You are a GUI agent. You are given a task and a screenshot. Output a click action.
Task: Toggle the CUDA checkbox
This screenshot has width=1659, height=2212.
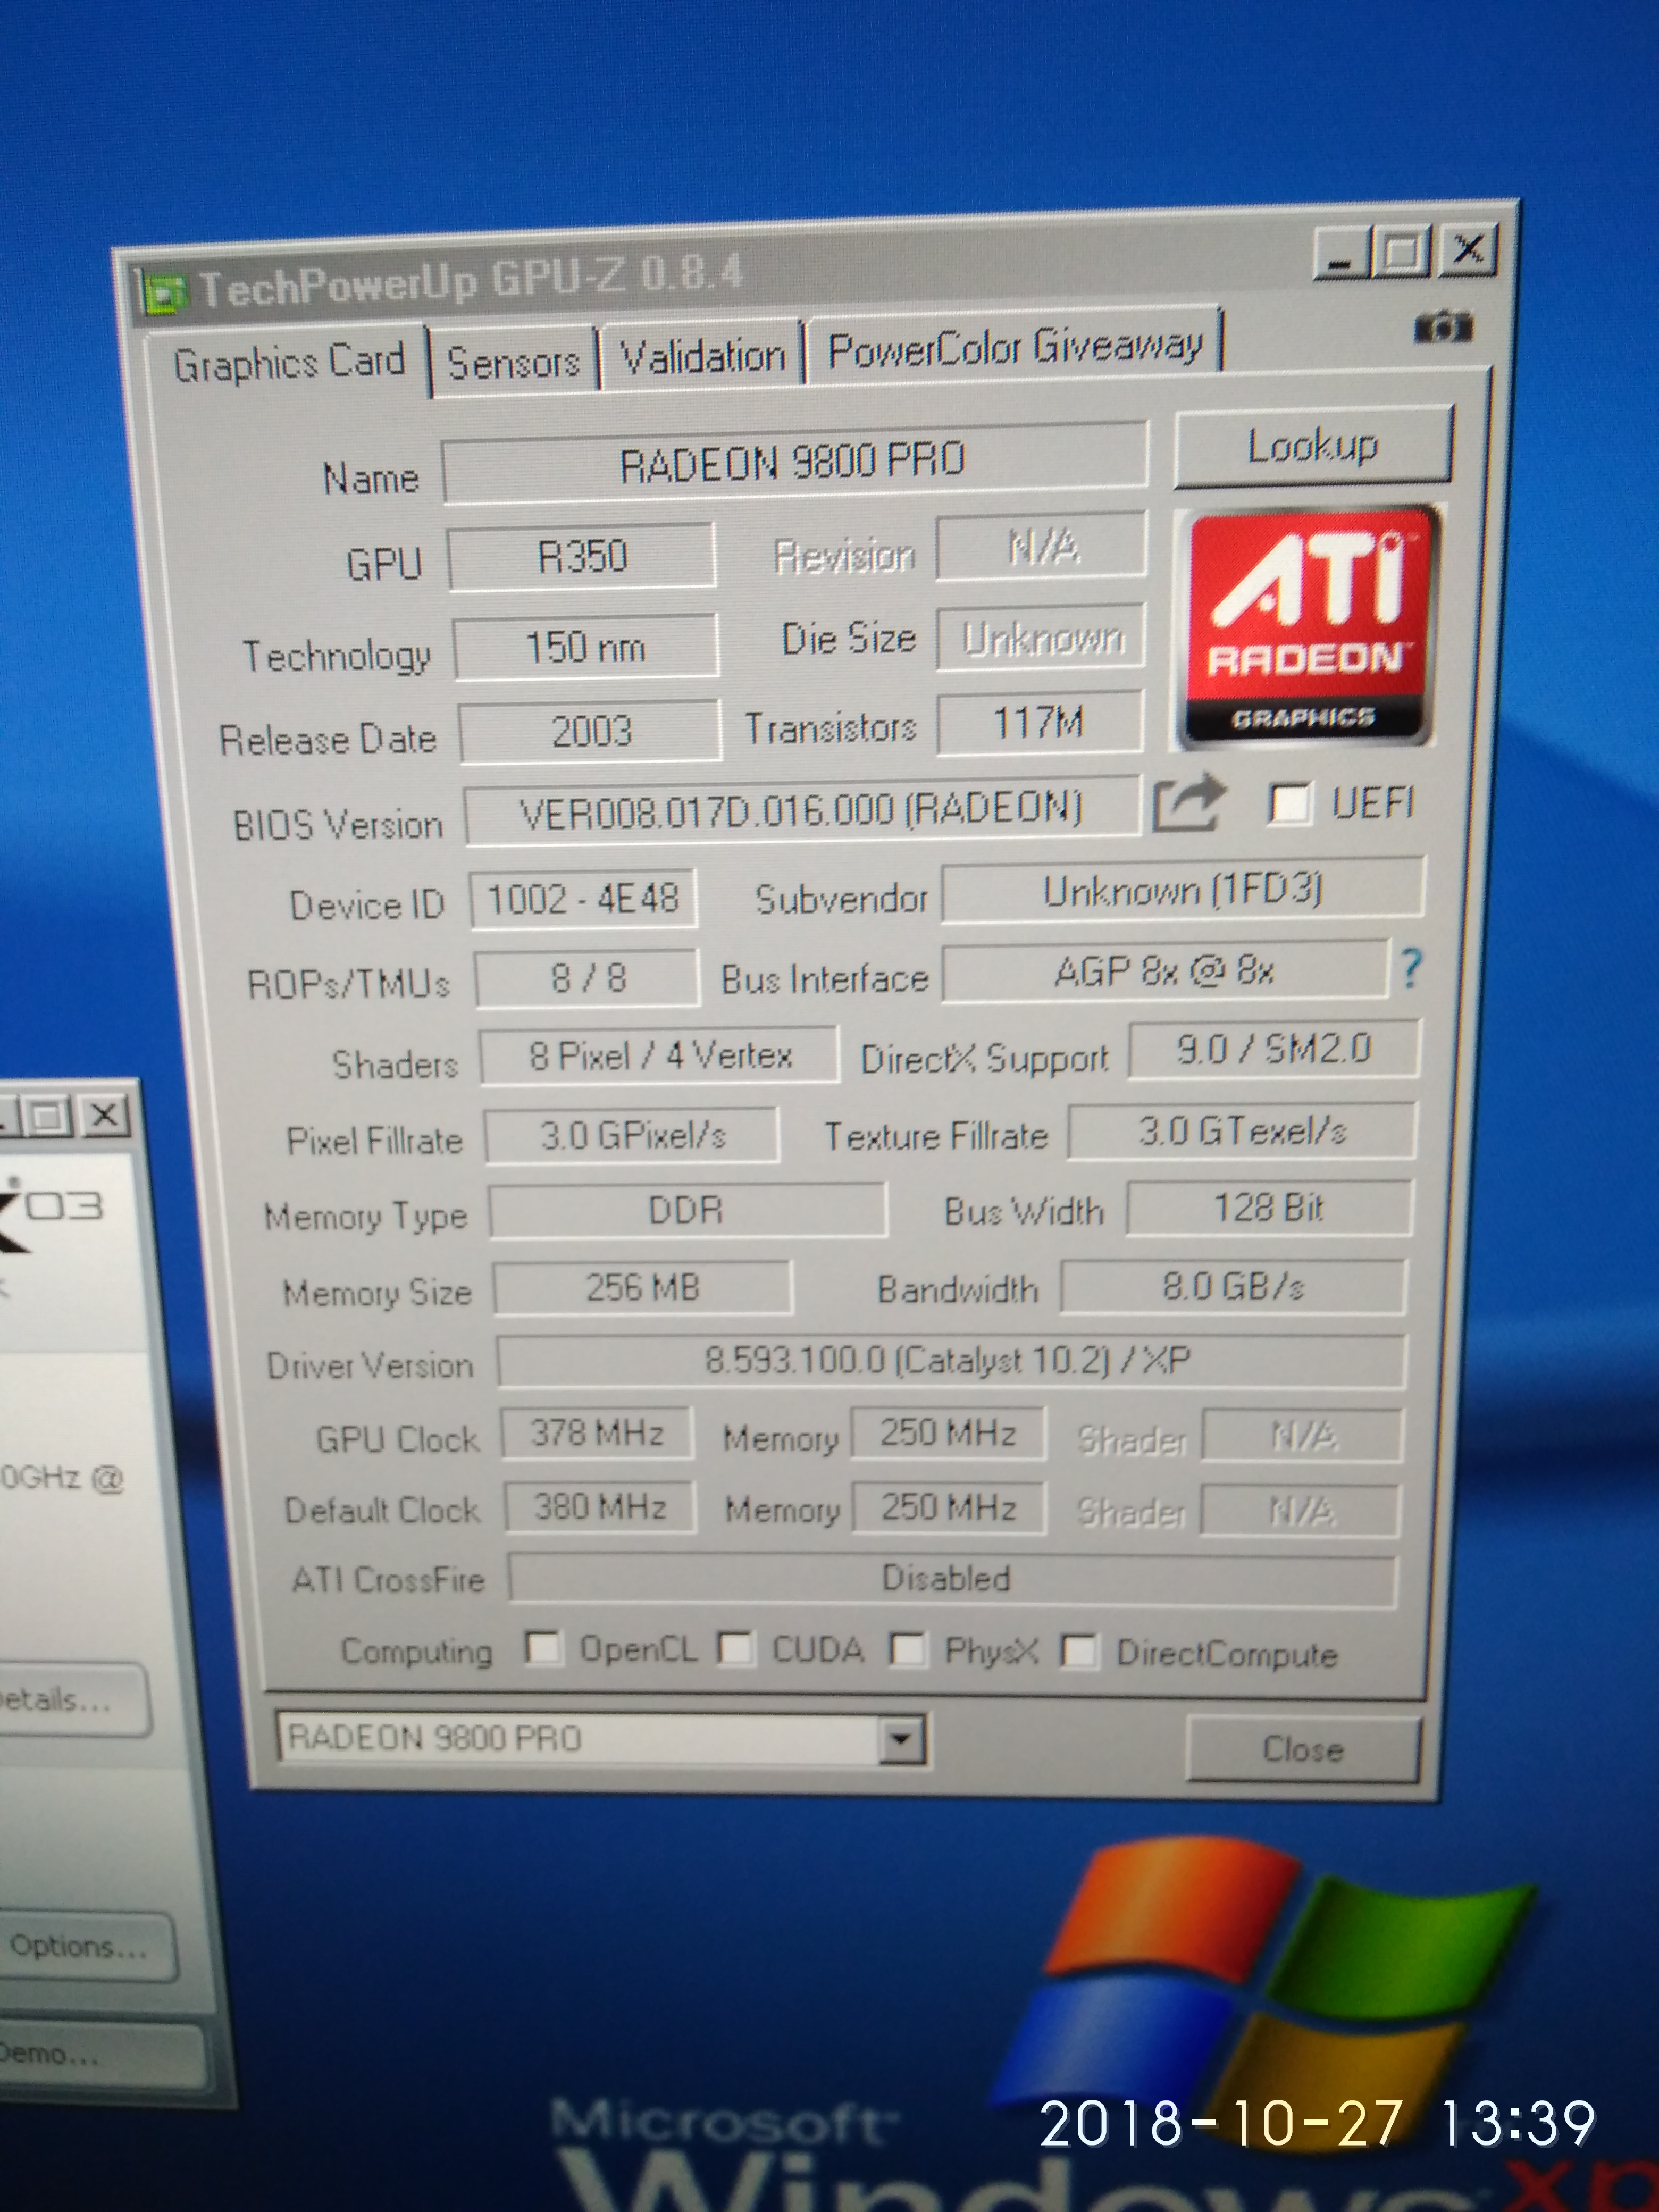pos(736,1648)
